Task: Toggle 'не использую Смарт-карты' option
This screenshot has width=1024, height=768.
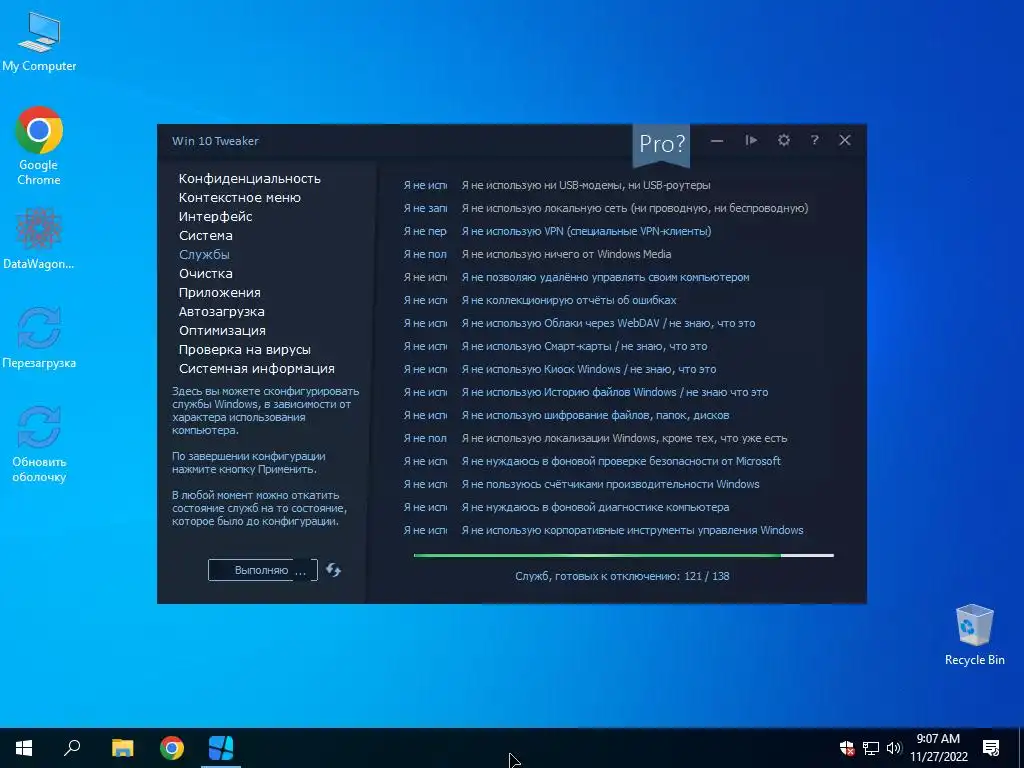Action: tap(584, 346)
